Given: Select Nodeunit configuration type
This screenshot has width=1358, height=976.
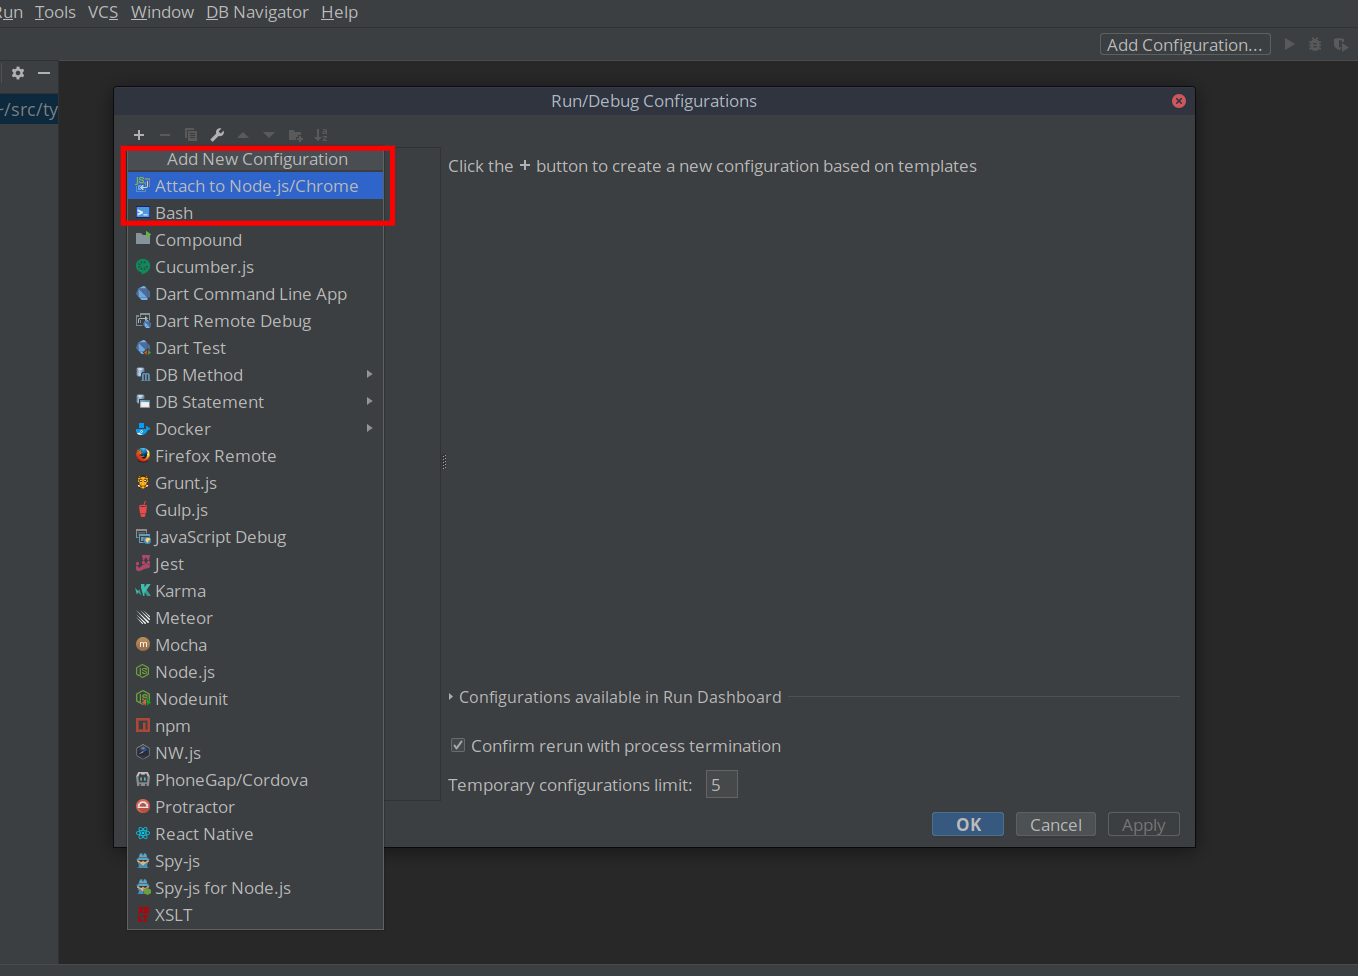Looking at the screenshot, I should [256, 699].
